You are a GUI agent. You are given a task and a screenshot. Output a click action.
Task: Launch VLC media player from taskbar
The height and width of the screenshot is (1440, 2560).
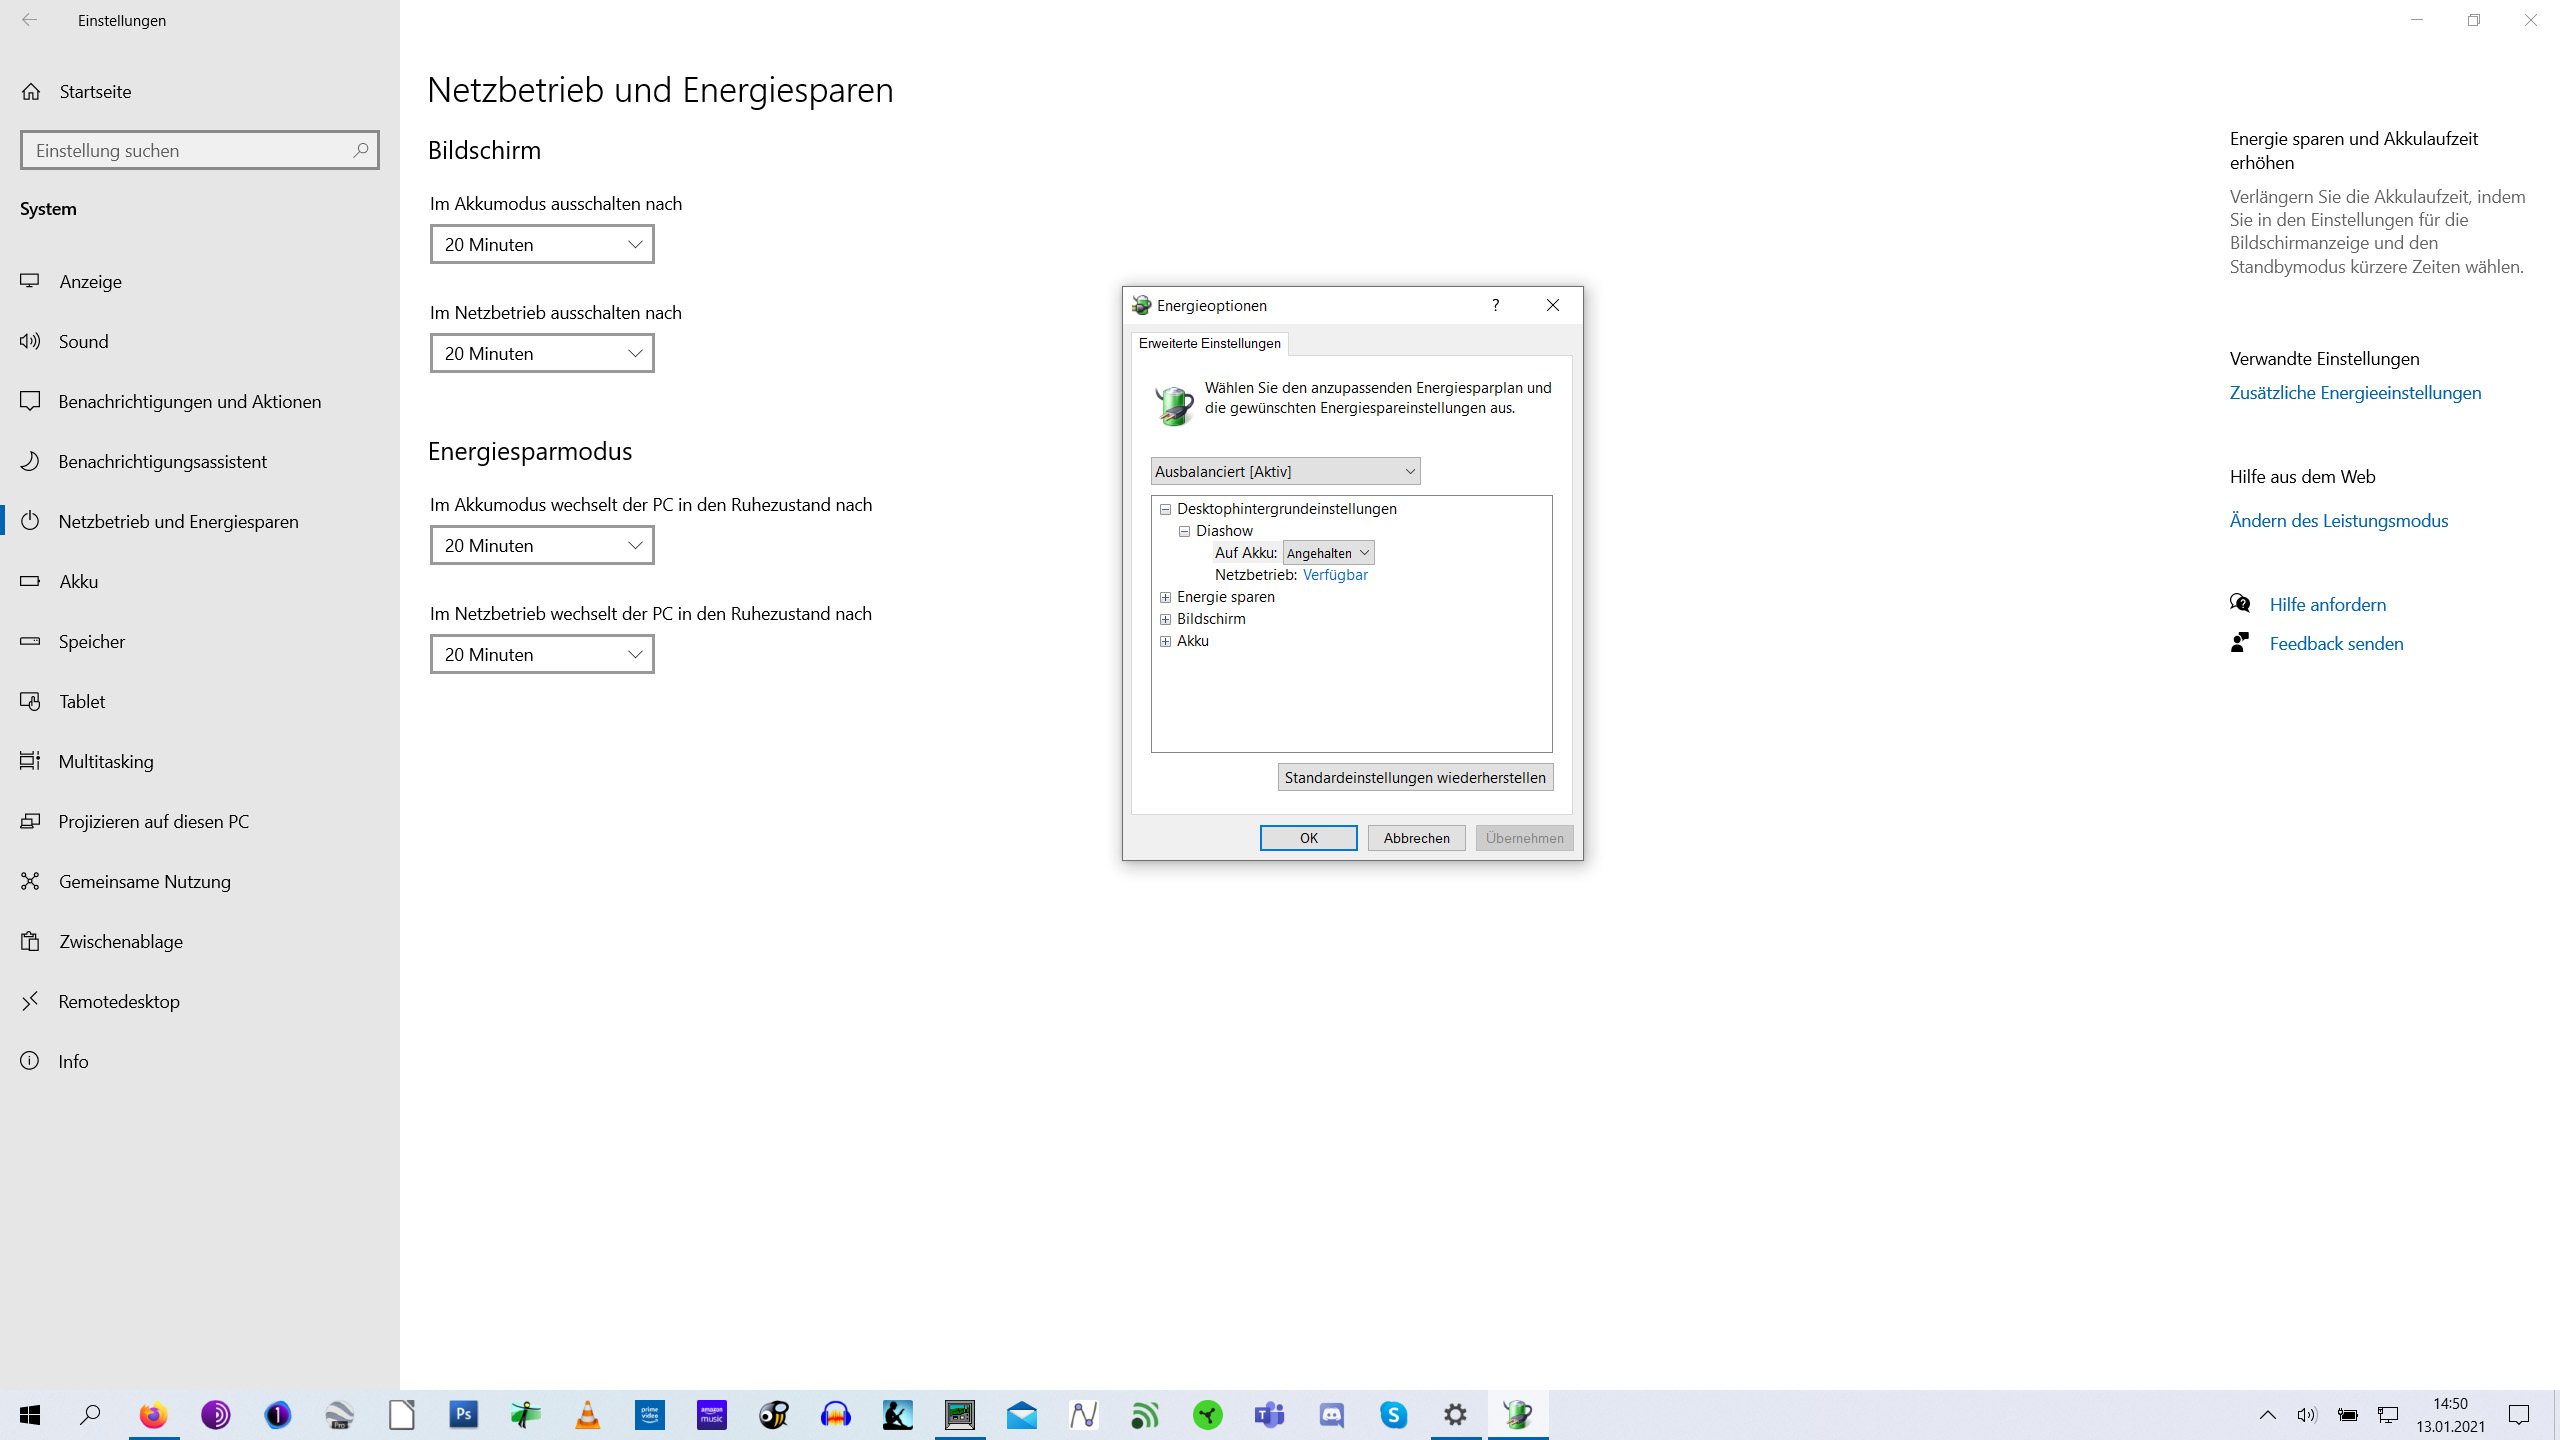click(x=588, y=1414)
